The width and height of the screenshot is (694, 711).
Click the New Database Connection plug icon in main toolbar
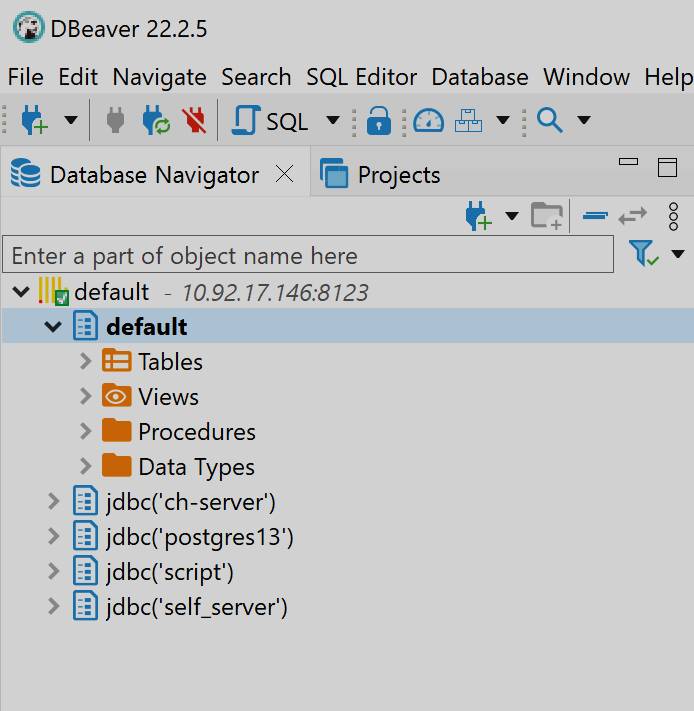coord(34,120)
